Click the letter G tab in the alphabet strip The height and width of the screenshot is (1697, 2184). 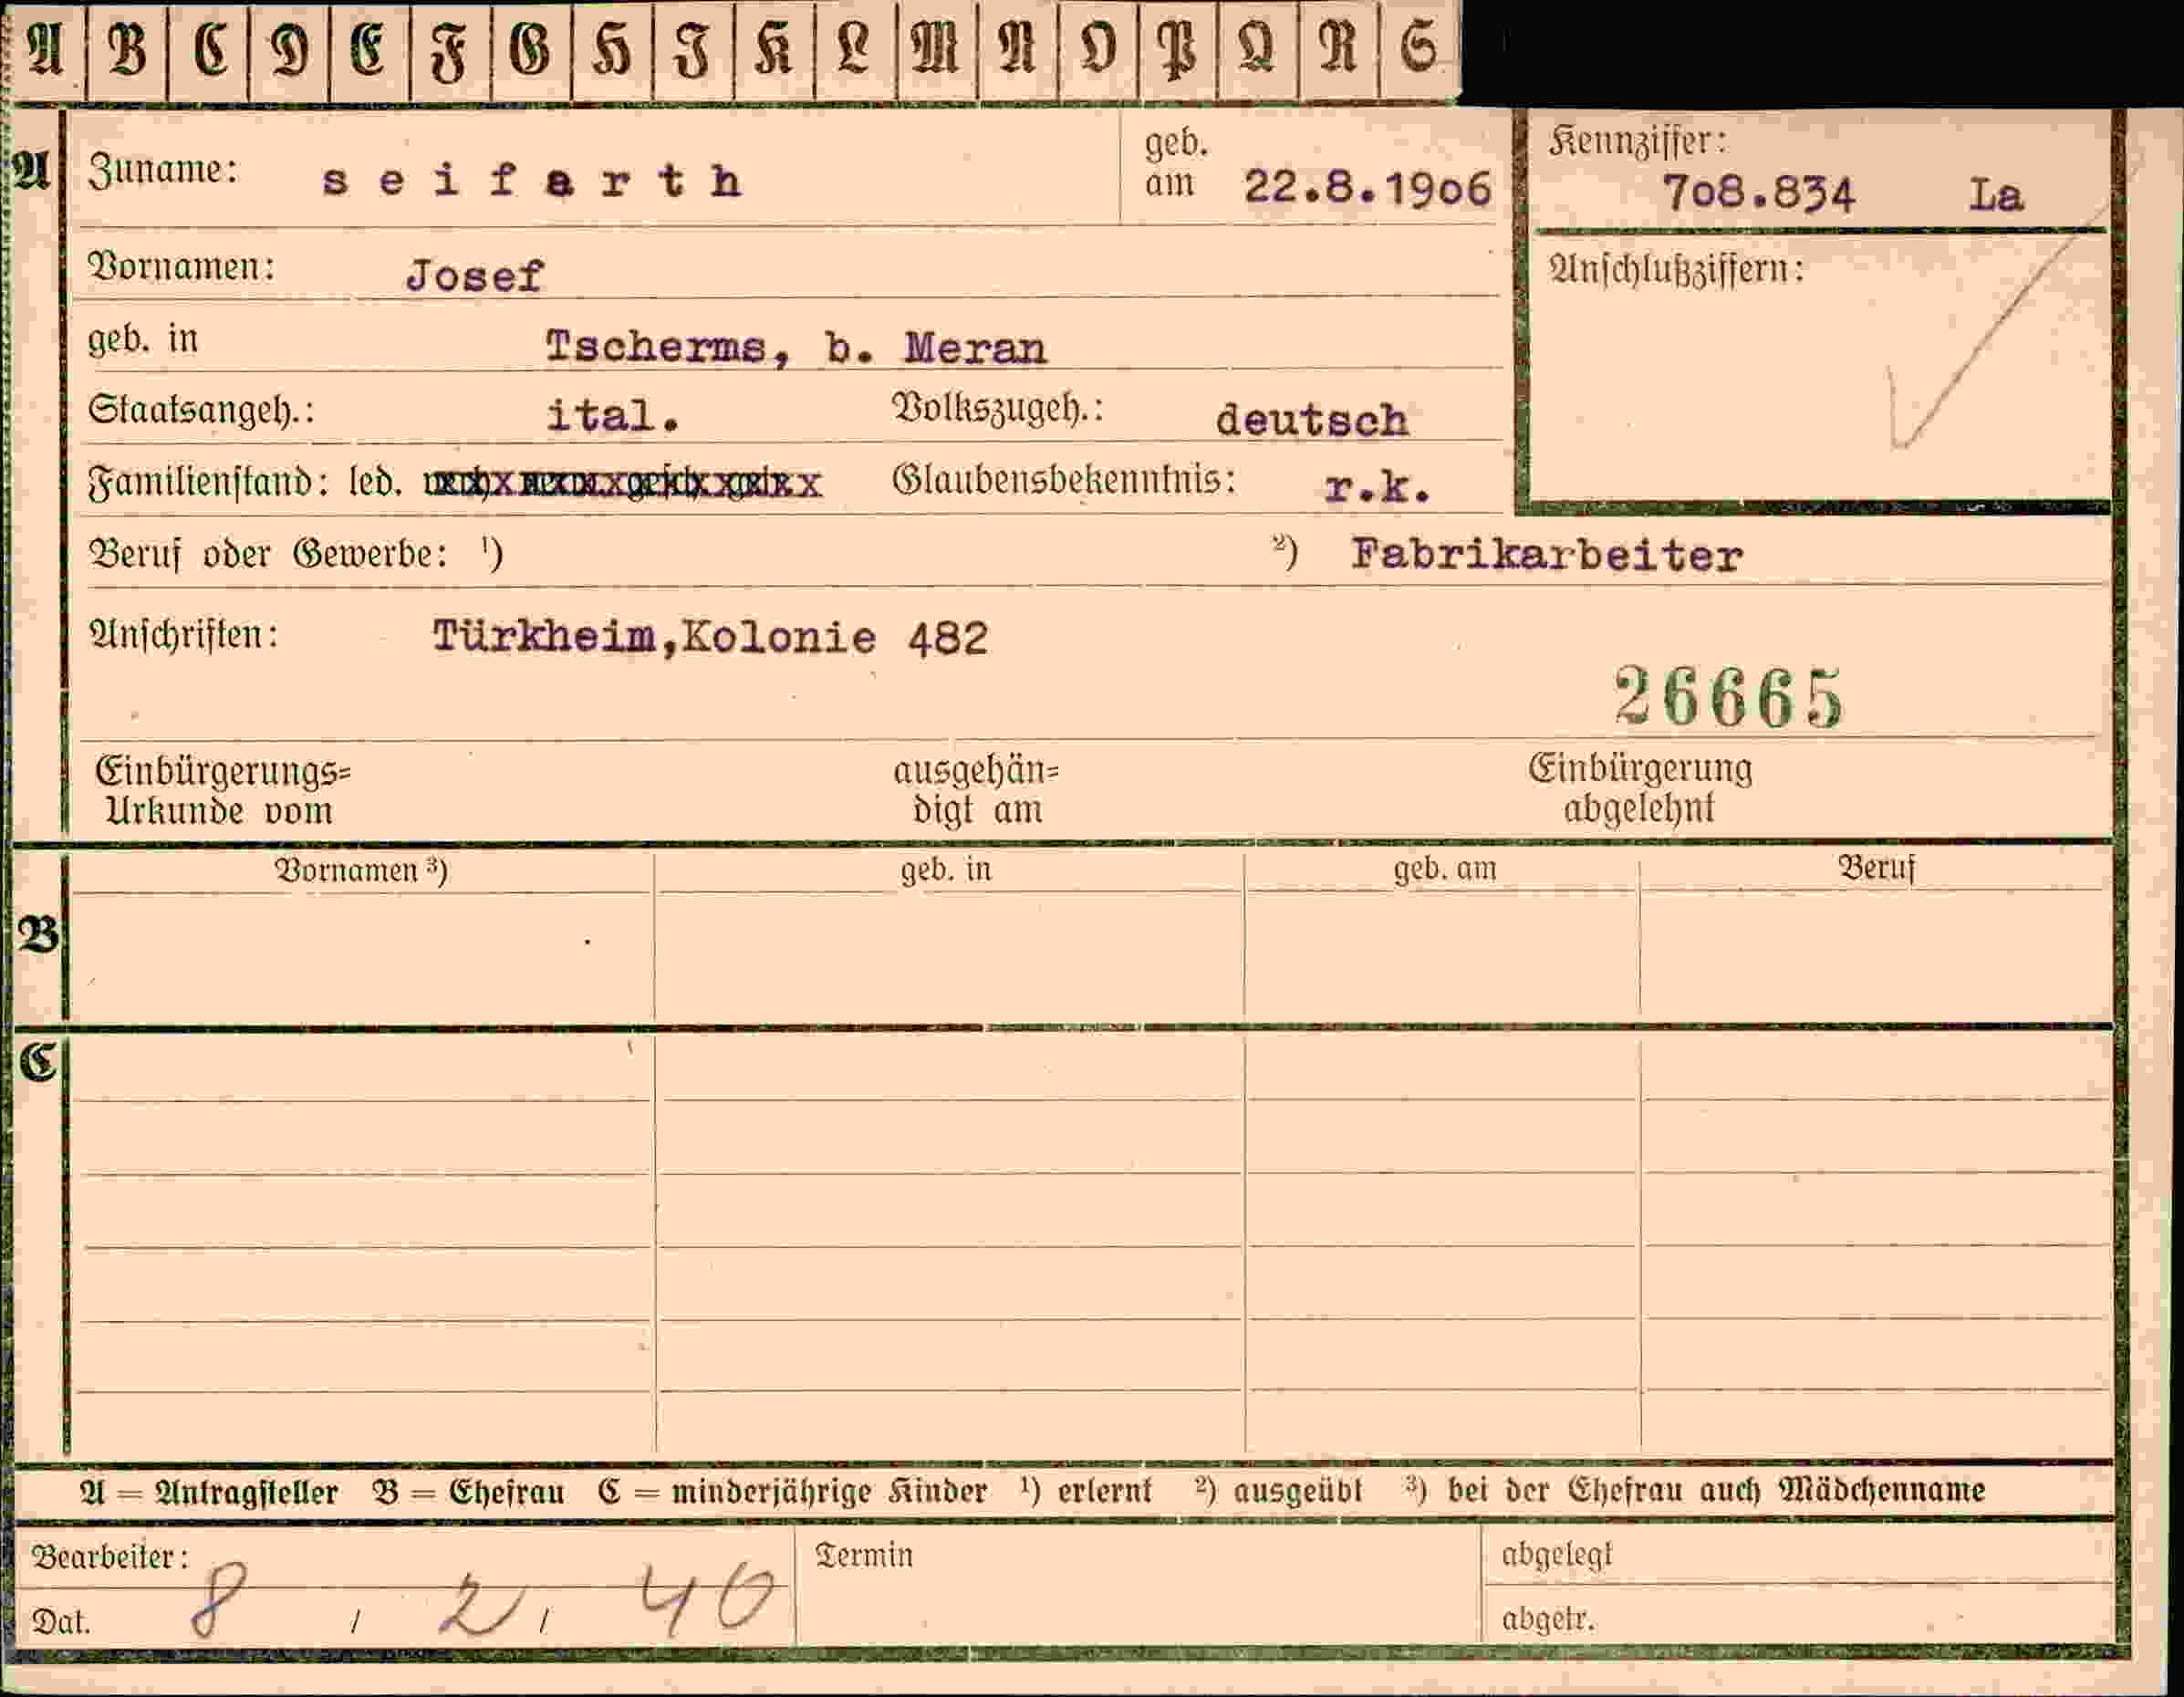point(530,50)
